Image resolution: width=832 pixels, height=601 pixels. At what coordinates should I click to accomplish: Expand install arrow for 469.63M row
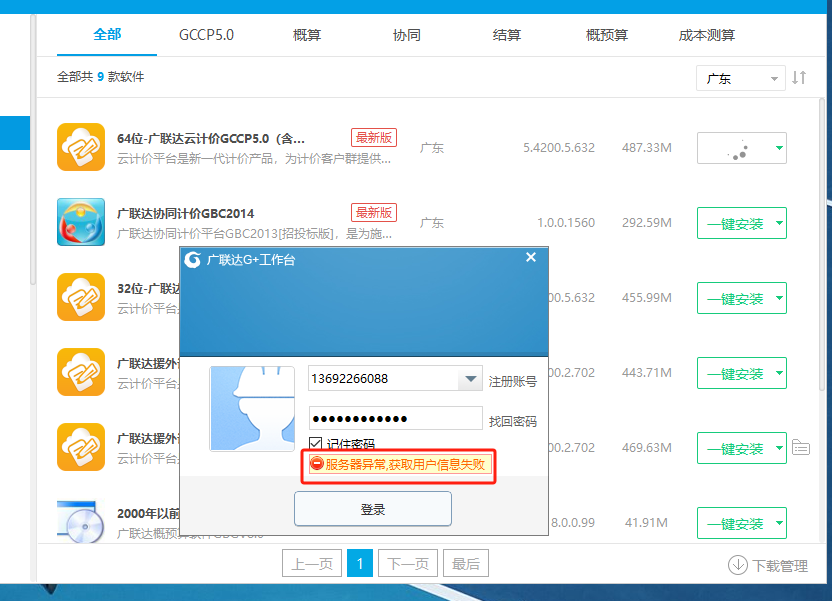[x=779, y=448]
